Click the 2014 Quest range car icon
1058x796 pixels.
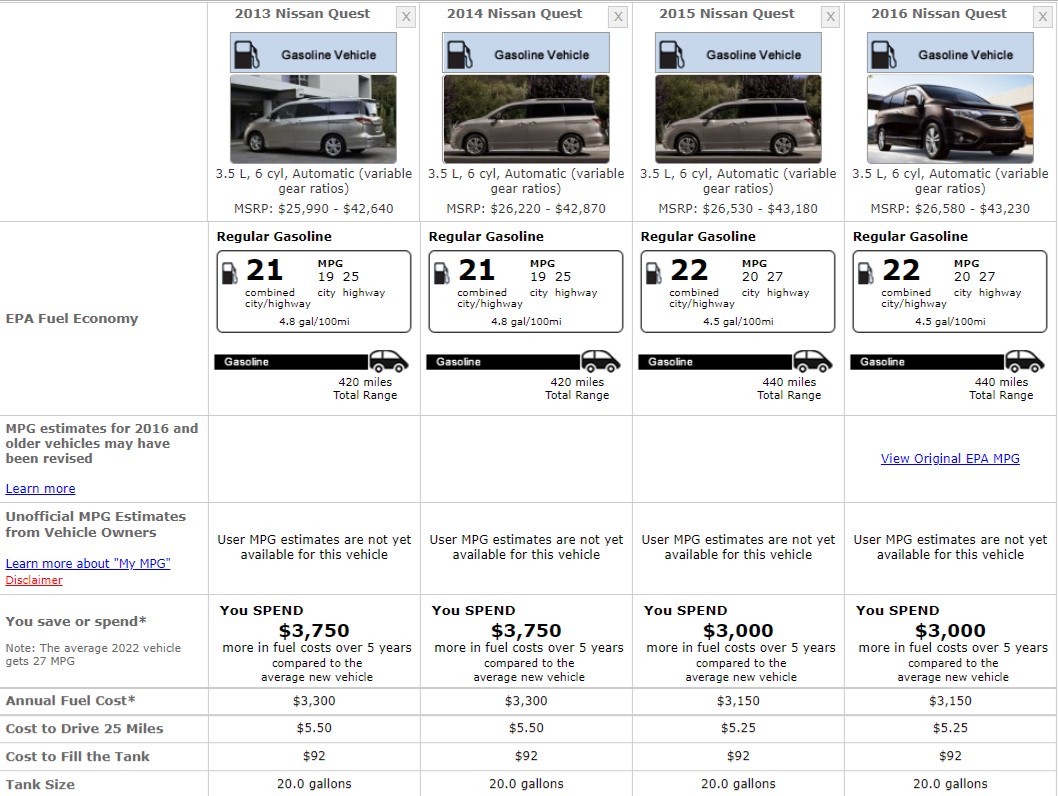[x=601, y=362]
